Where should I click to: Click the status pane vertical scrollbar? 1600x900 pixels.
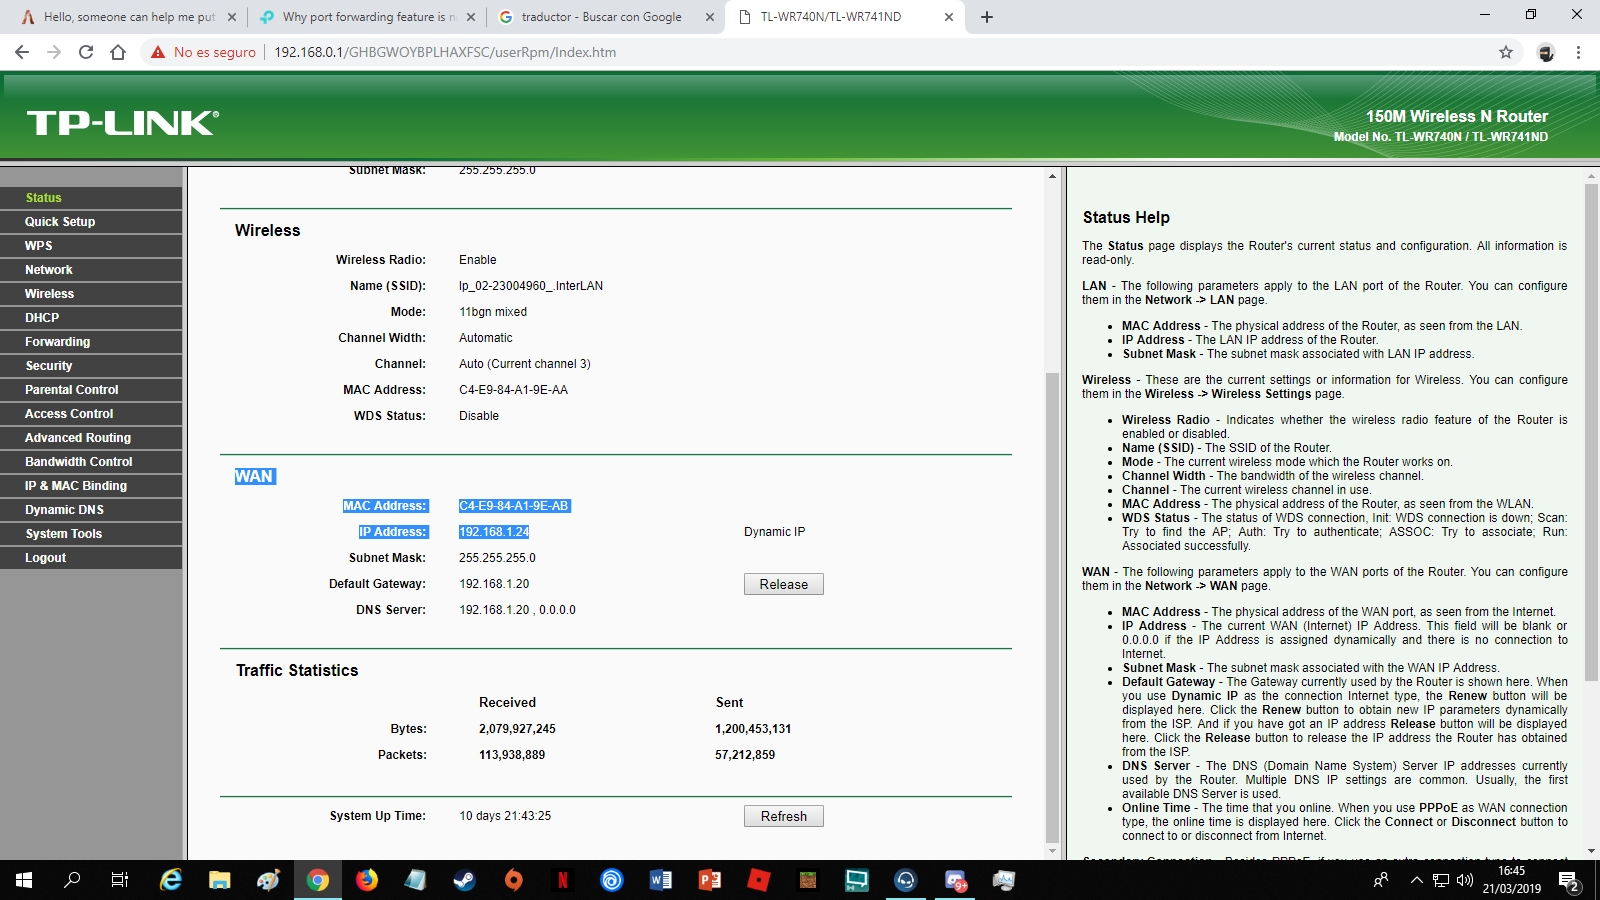1052,607
